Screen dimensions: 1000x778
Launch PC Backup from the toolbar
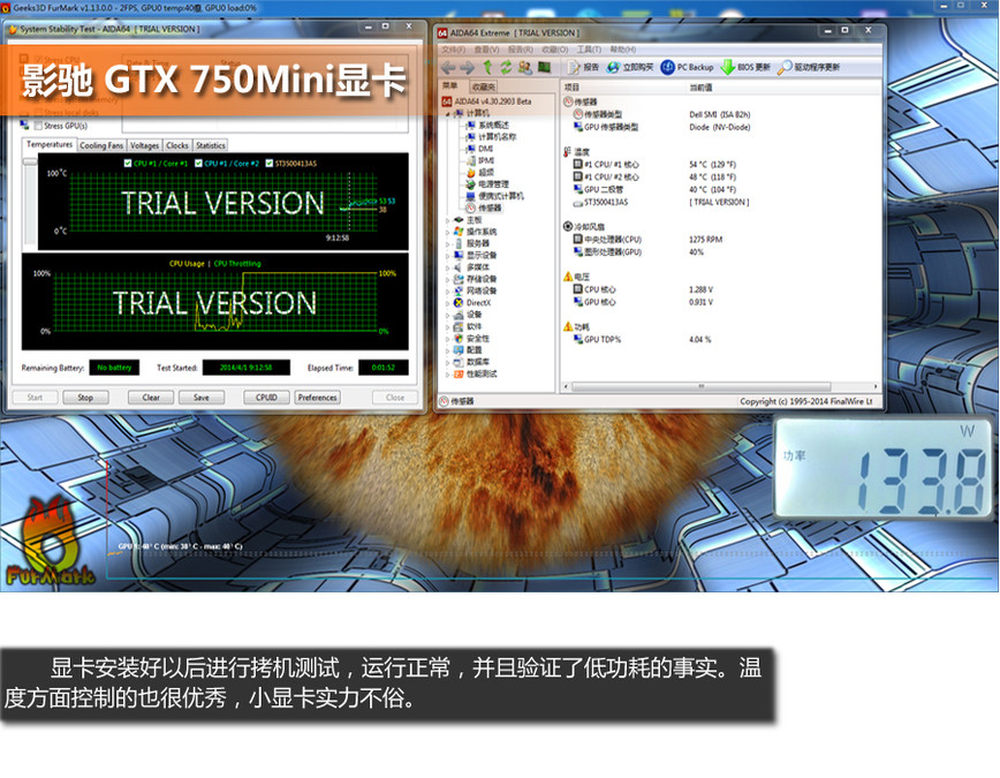point(687,67)
